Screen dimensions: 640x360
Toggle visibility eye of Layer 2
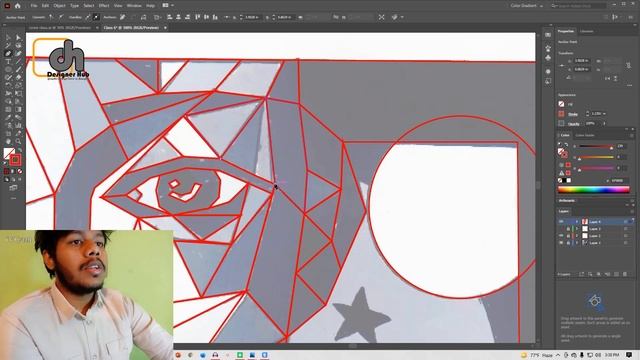coord(561,236)
